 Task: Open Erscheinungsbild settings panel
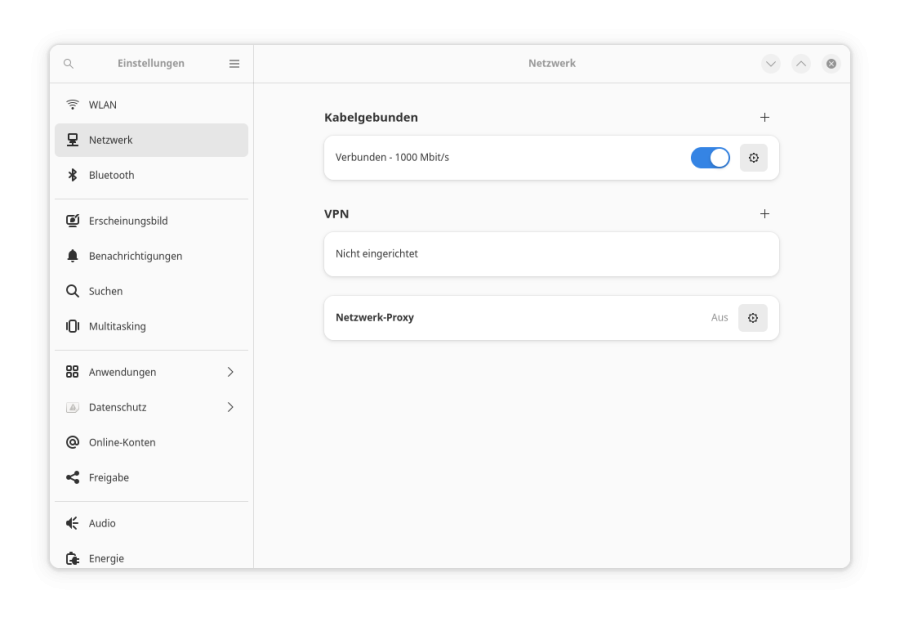152,221
